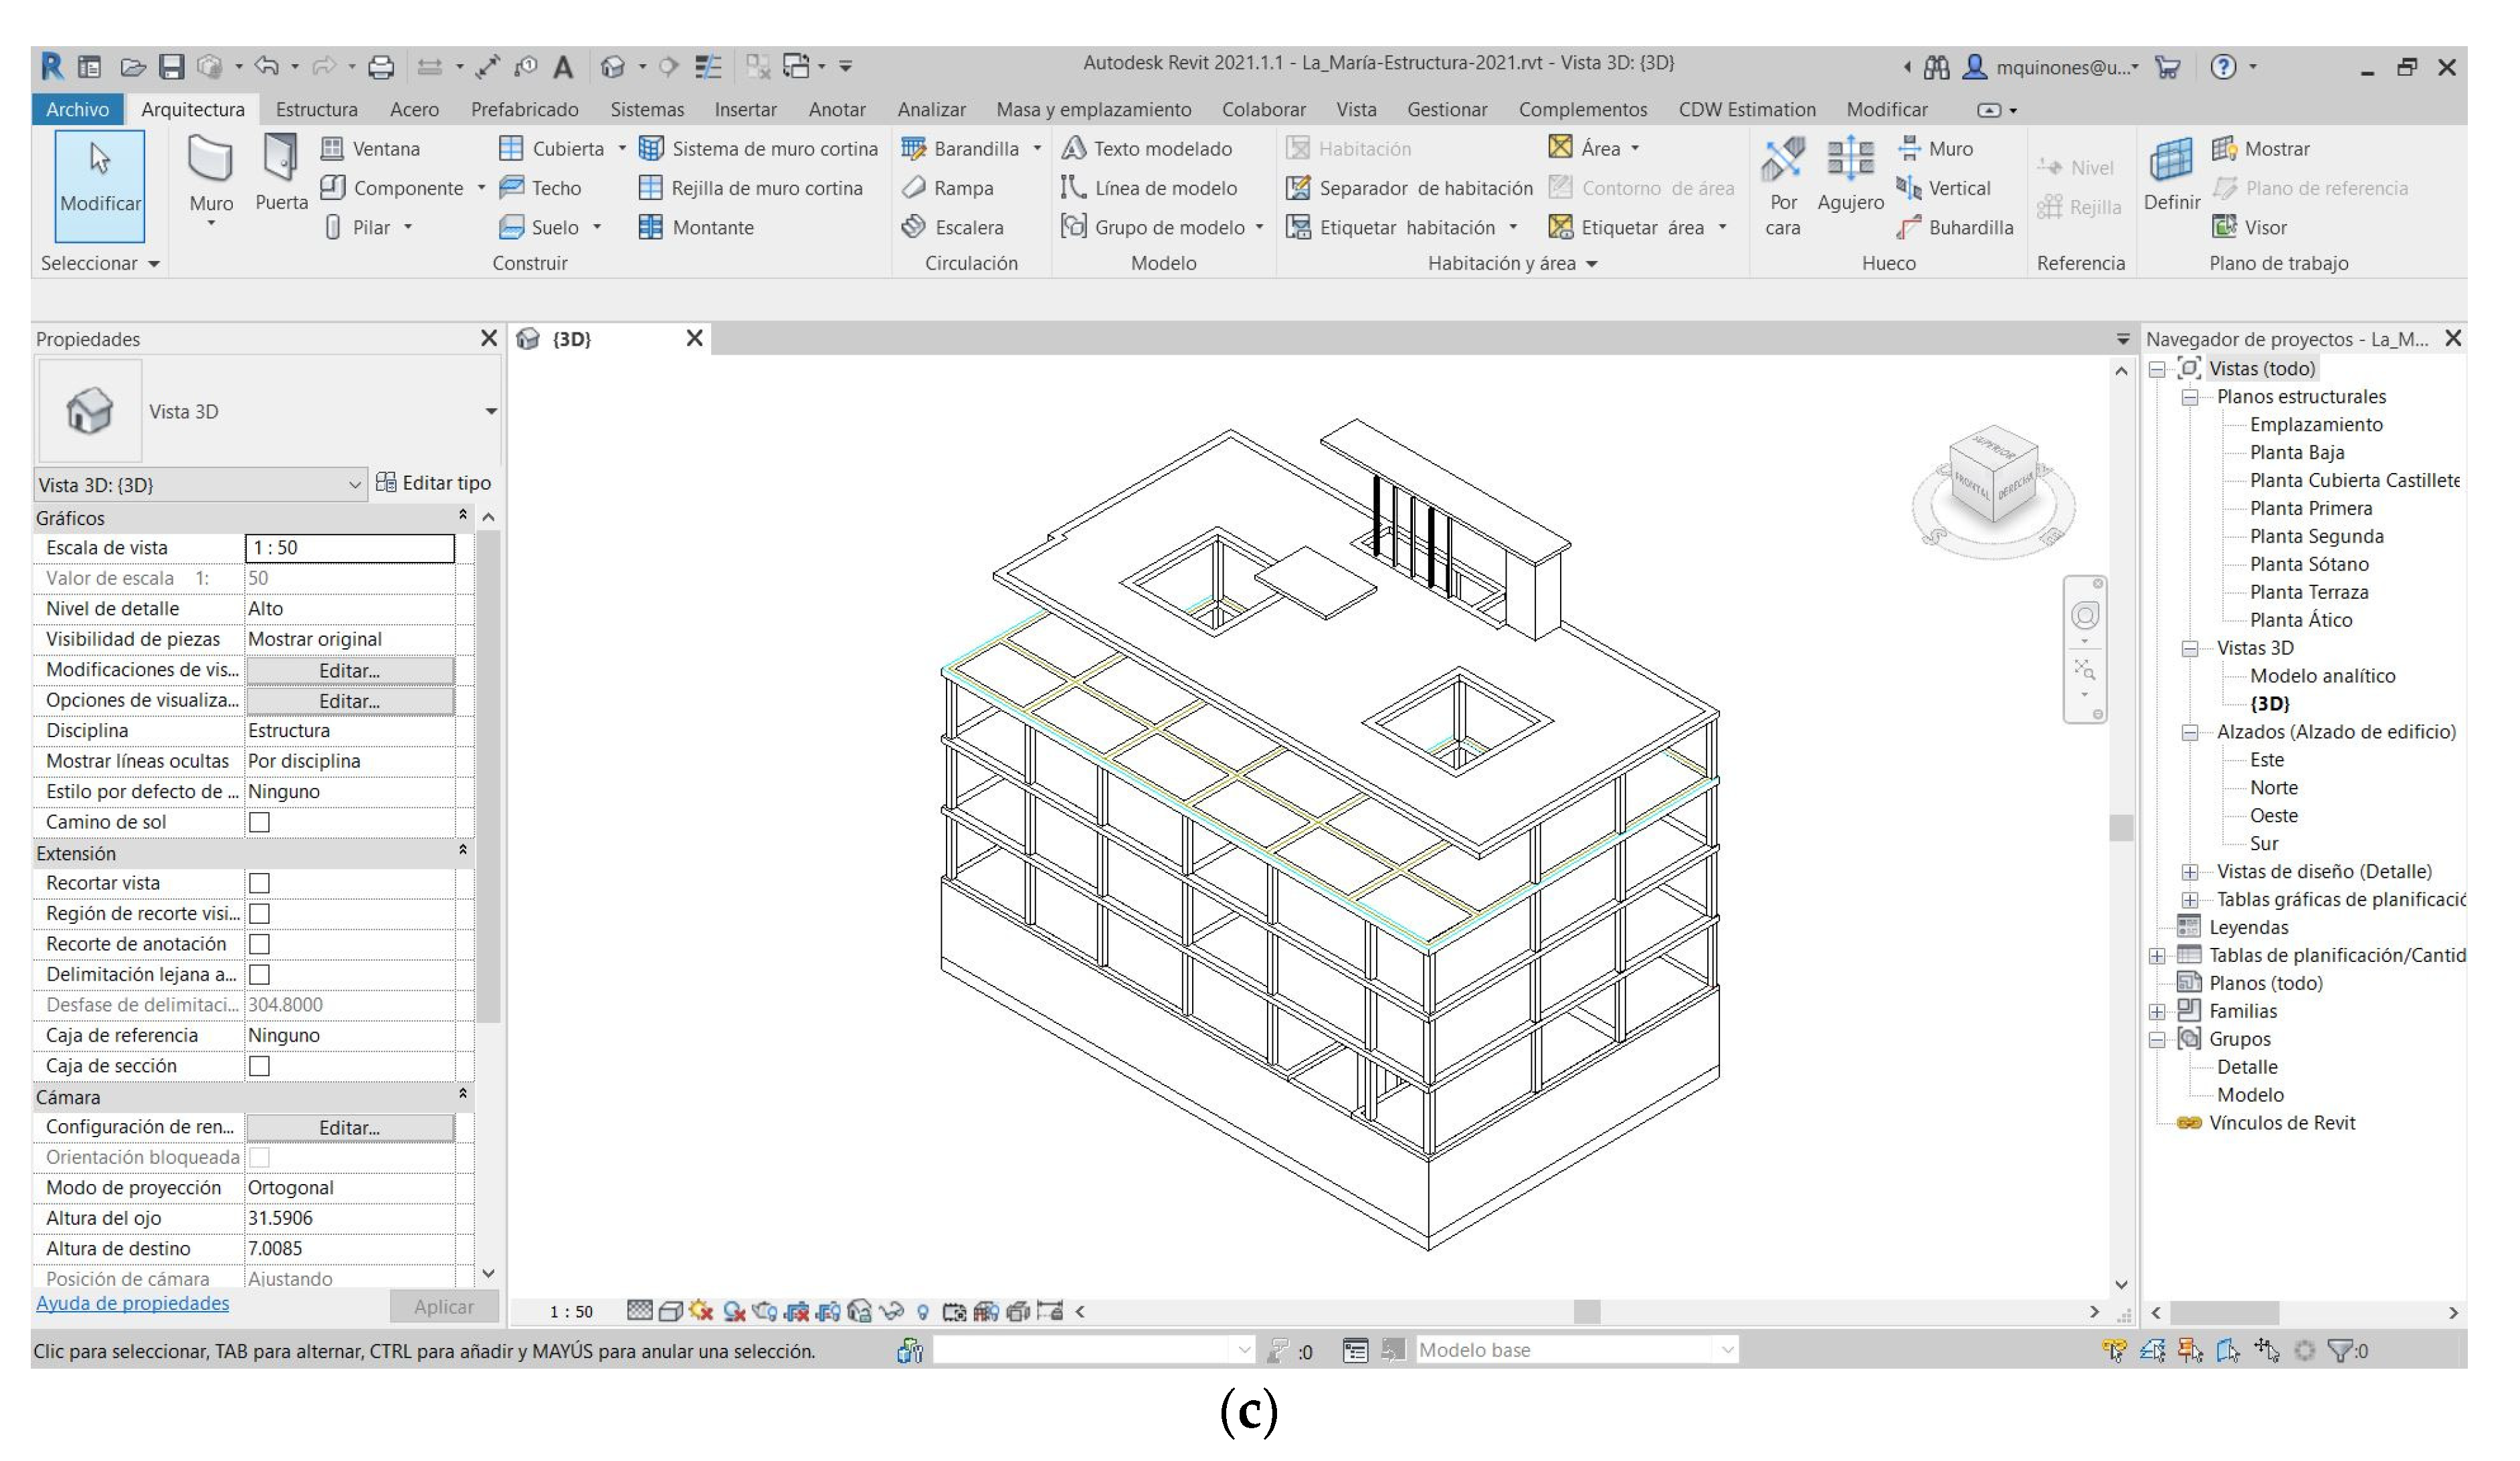The width and height of the screenshot is (2520, 1461).
Task: Select the Por cara opening tool
Action: pos(1784,186)
